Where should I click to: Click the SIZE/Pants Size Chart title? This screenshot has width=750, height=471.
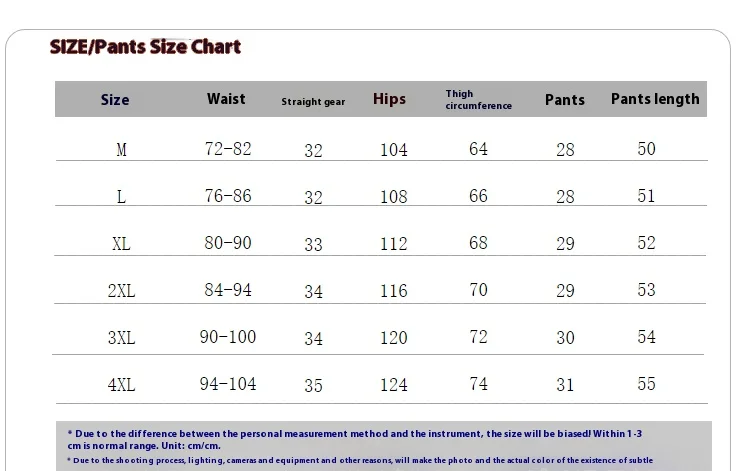tap(145, 47)
